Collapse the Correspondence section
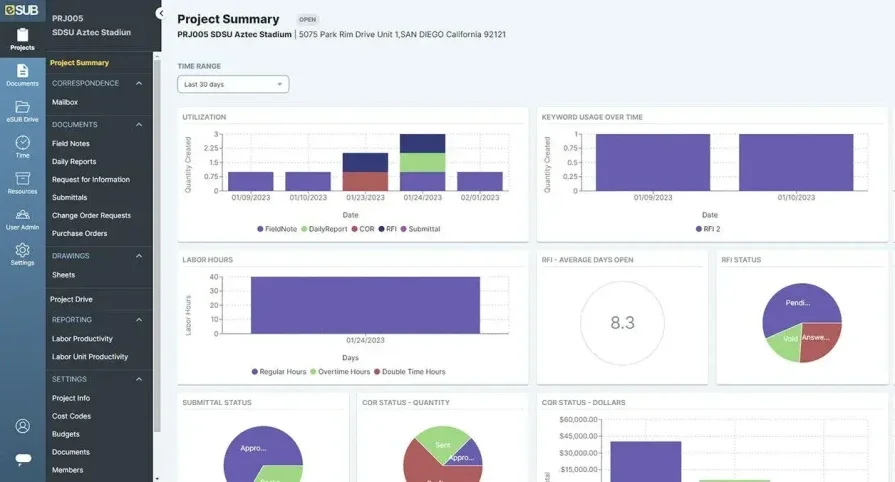Screen dimensions: 895x482 (139, 83)
